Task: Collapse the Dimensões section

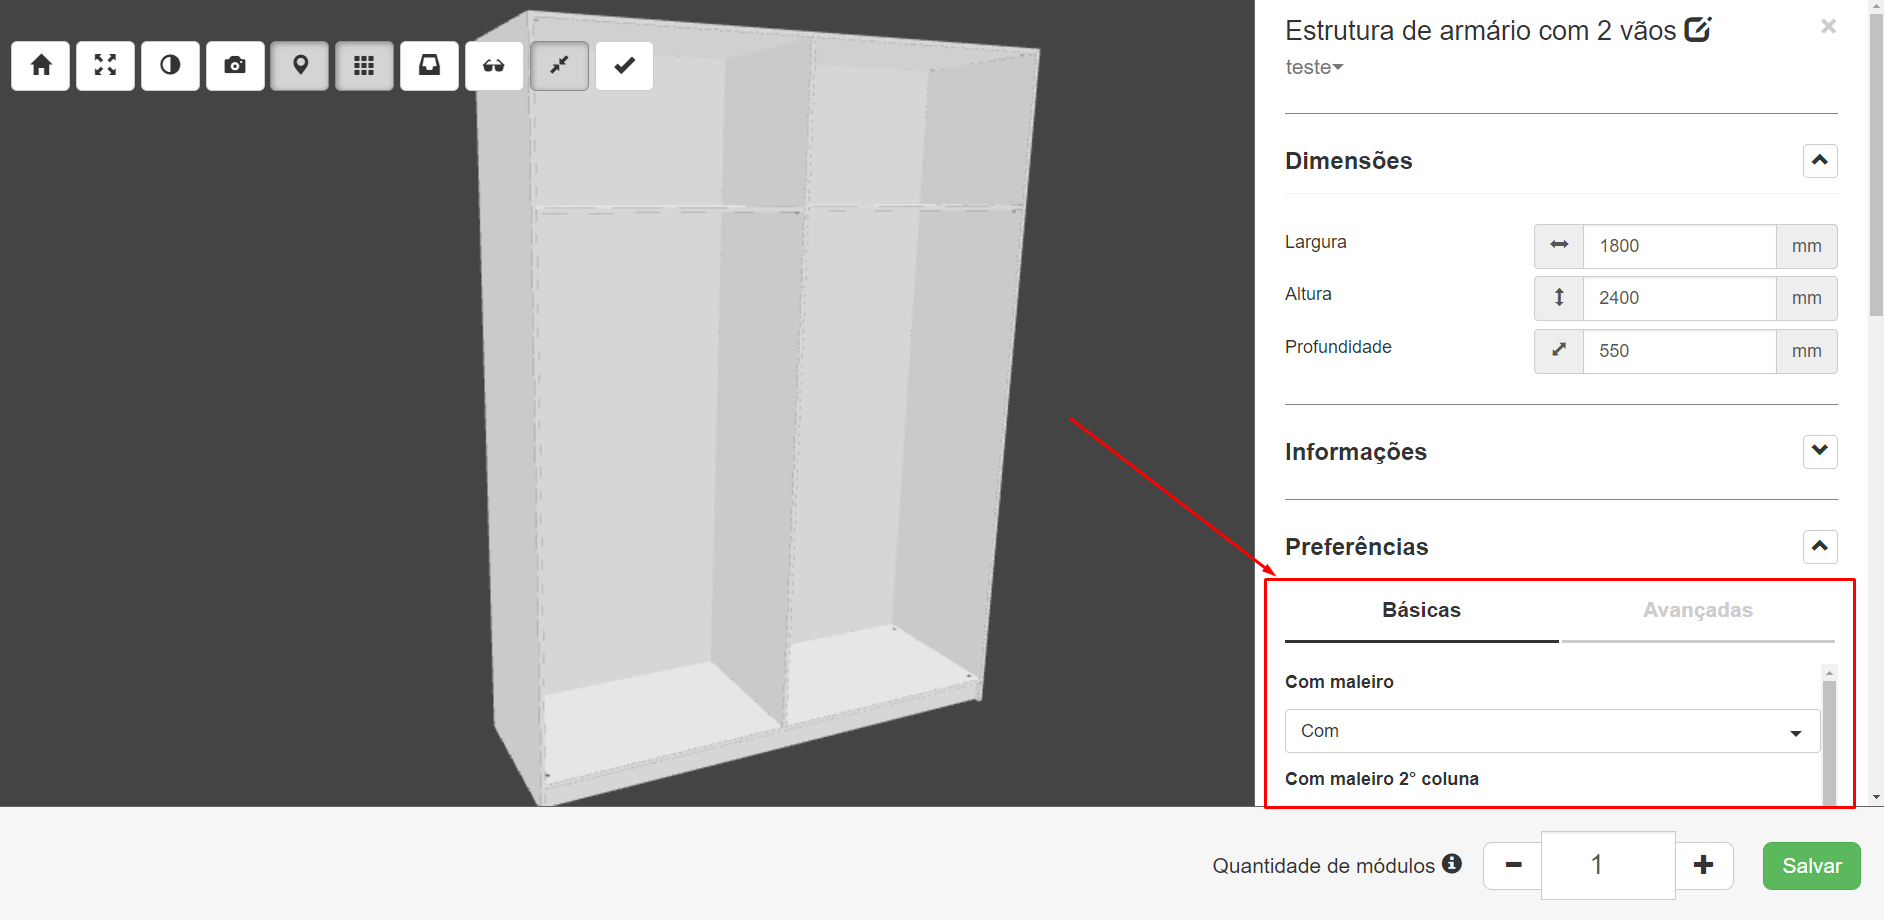Action: pyautogui.click(x=1820, y=161)
